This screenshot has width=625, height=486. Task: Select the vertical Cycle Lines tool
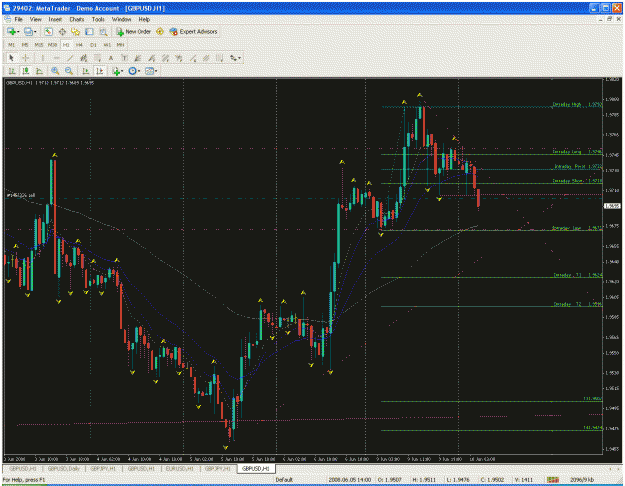coord(219,58)
